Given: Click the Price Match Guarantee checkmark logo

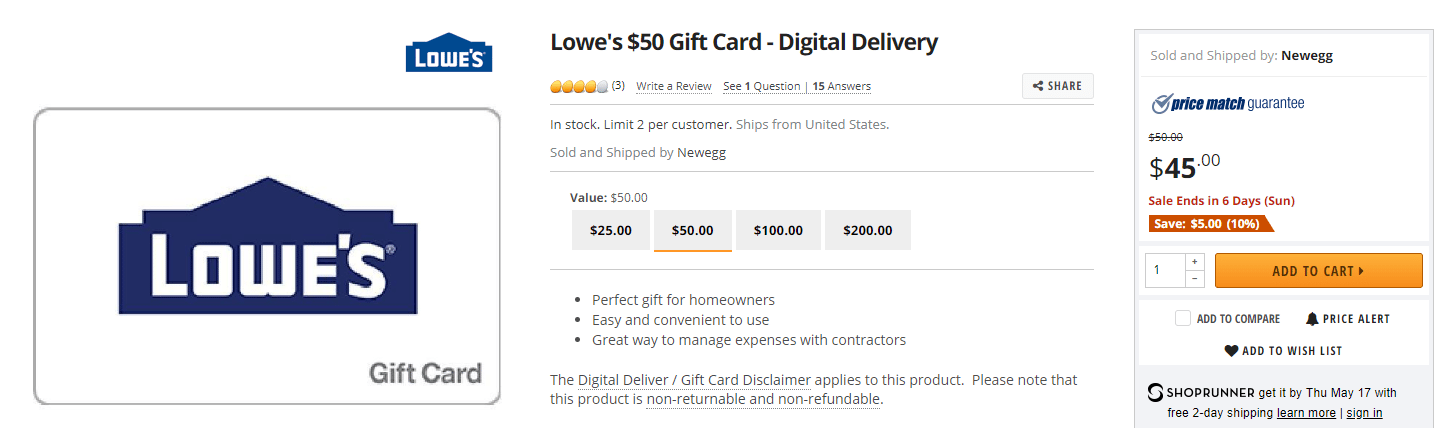Looking at the screenshot, I should [x=1162, y=103].
